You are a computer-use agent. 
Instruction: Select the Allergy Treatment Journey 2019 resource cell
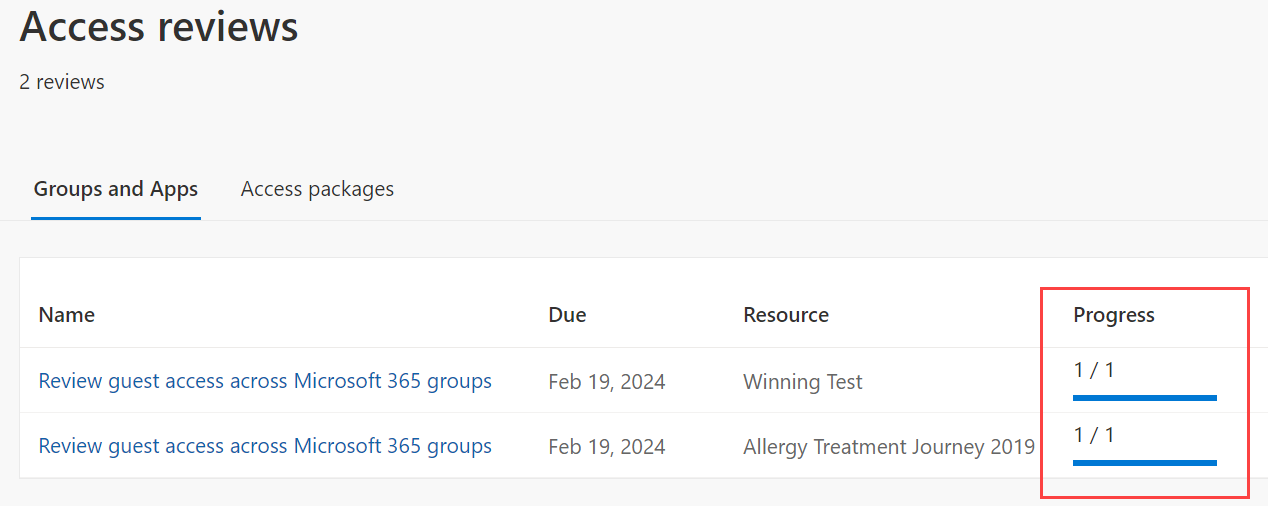pyautogui.click(x=889, y=447)
